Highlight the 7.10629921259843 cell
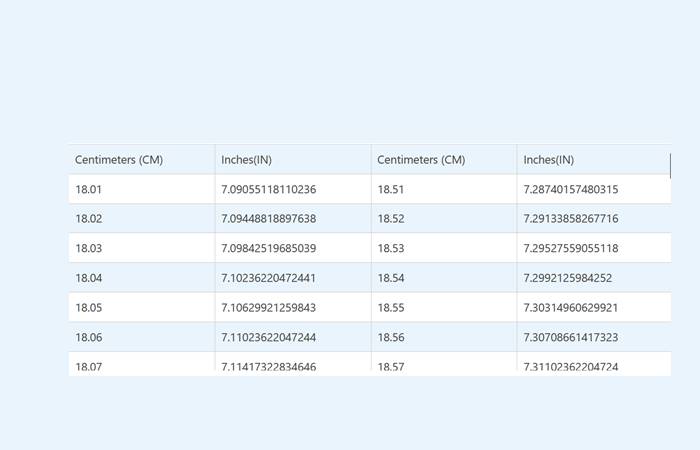Screen dimensions: 700x450 [x=293, y=308]
